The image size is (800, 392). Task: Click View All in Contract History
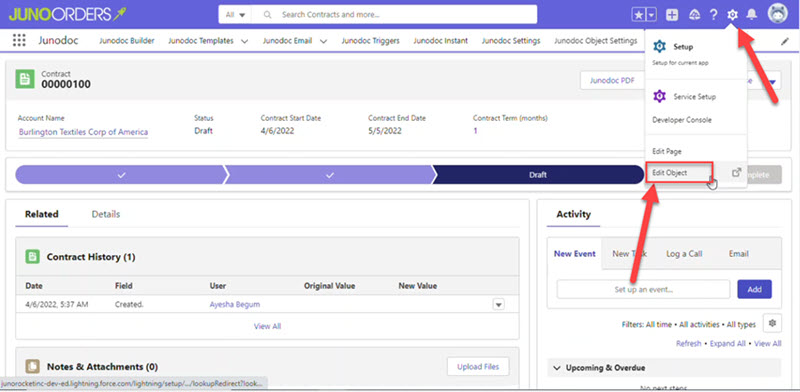(267, 326)
